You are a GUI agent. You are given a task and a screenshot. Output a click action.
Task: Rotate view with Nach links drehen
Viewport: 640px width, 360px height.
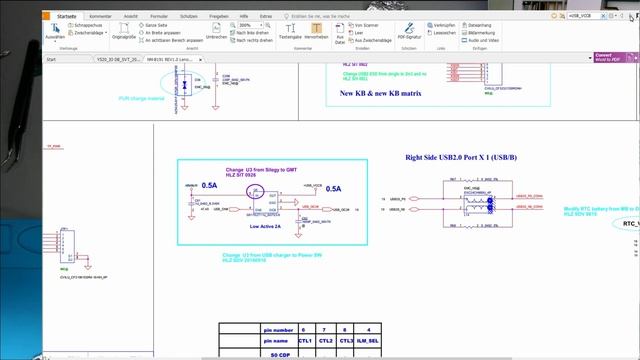(249, 33)
